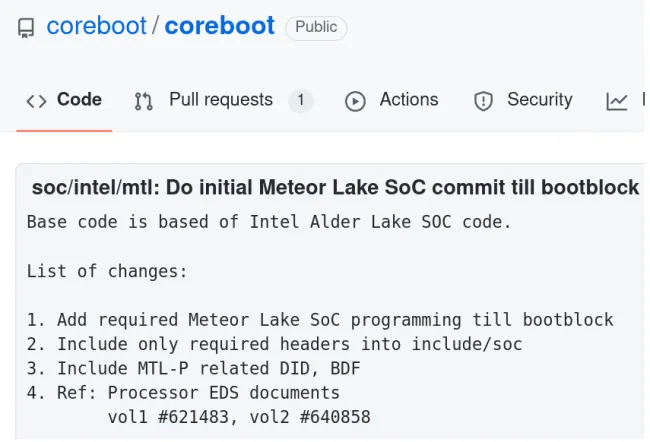Screen dimensions: 650x442
Task: Open the bold coreboot repository name link
Action: (220, 26)
